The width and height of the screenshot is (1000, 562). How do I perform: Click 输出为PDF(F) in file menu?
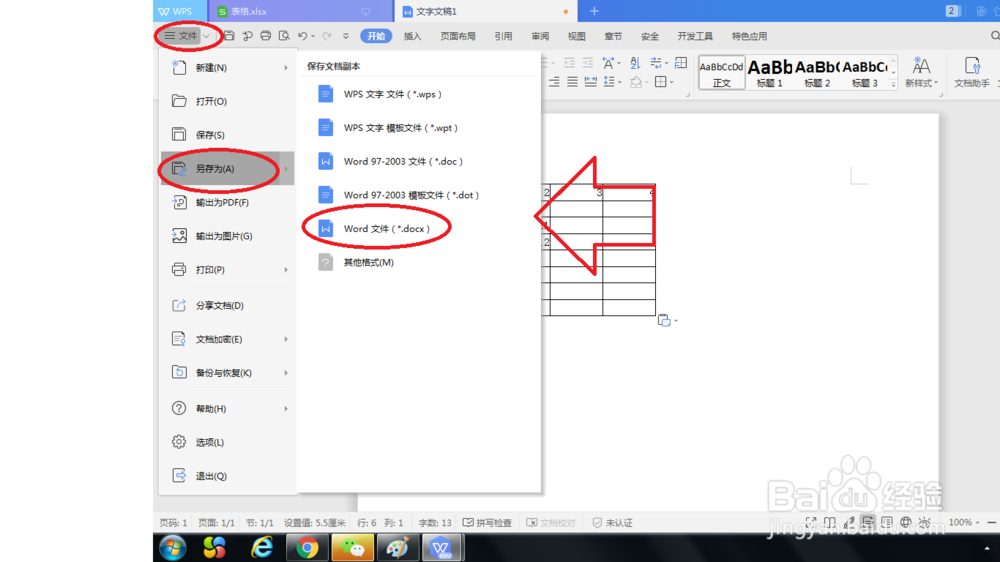227,203
